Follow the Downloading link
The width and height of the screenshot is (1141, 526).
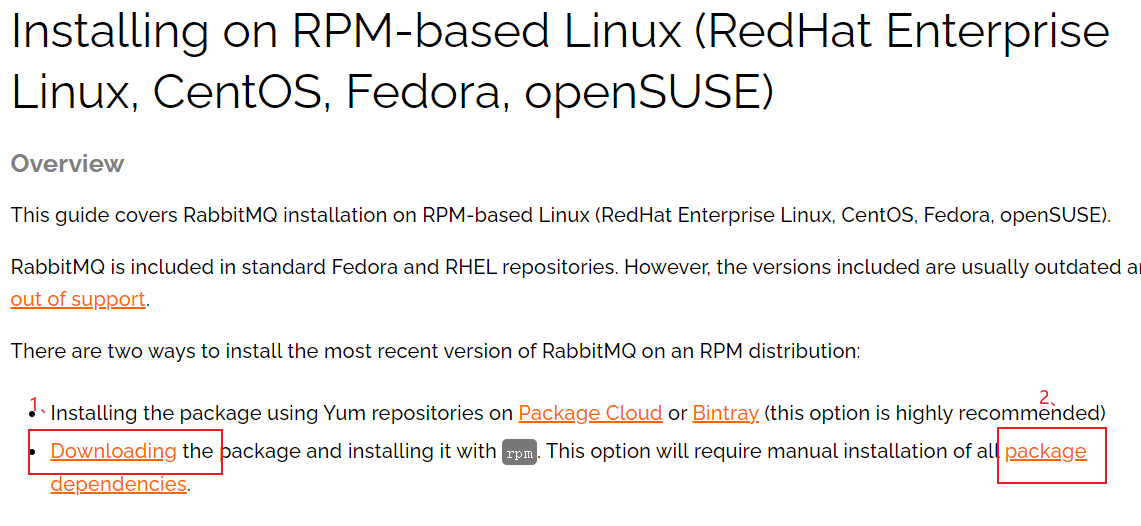click(x=114, y=451)
